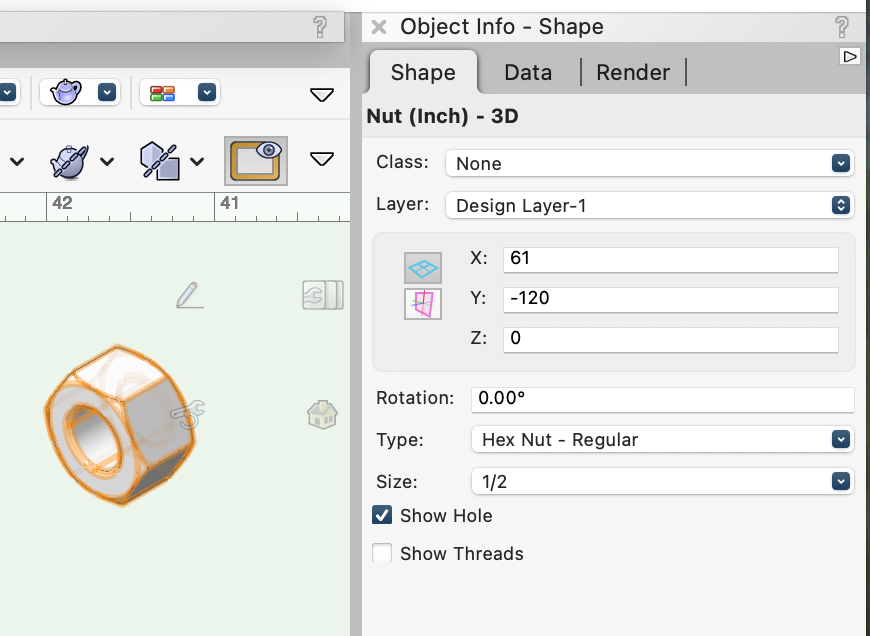Click the panel flyout arrow below help icon

coord(850,56)
